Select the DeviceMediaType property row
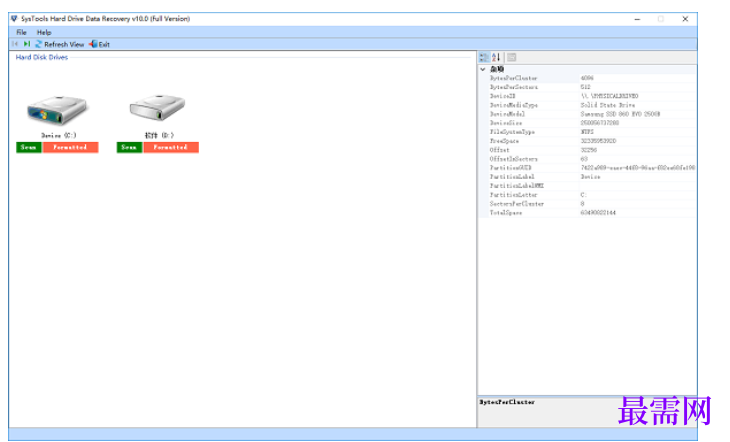Screen dimensions: 730x442 coord(591,105)
